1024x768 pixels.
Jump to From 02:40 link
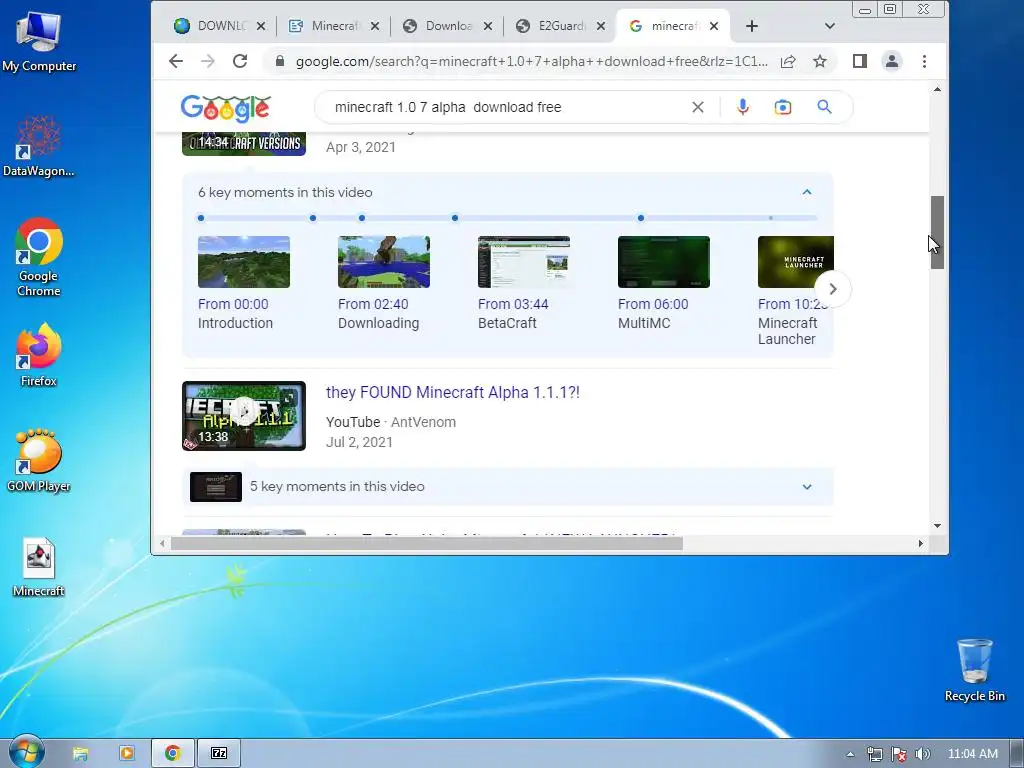pos(373,304)
